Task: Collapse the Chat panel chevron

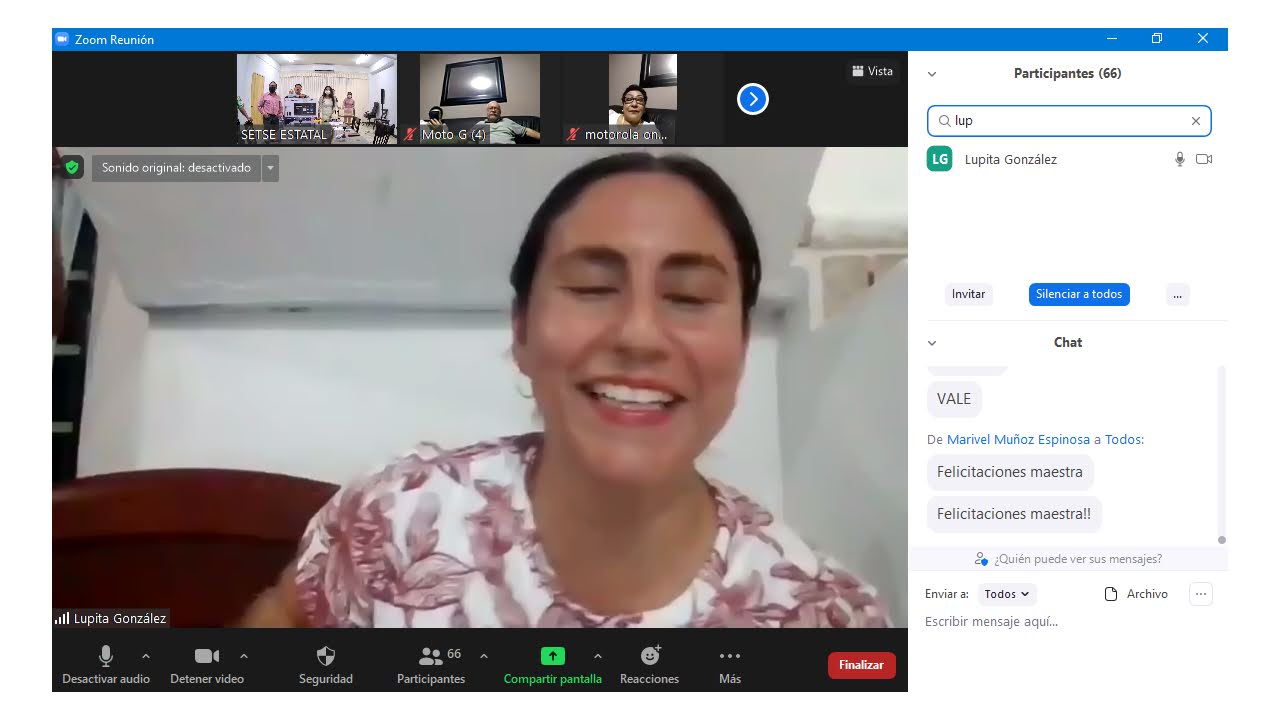Action: pos(932,343)
